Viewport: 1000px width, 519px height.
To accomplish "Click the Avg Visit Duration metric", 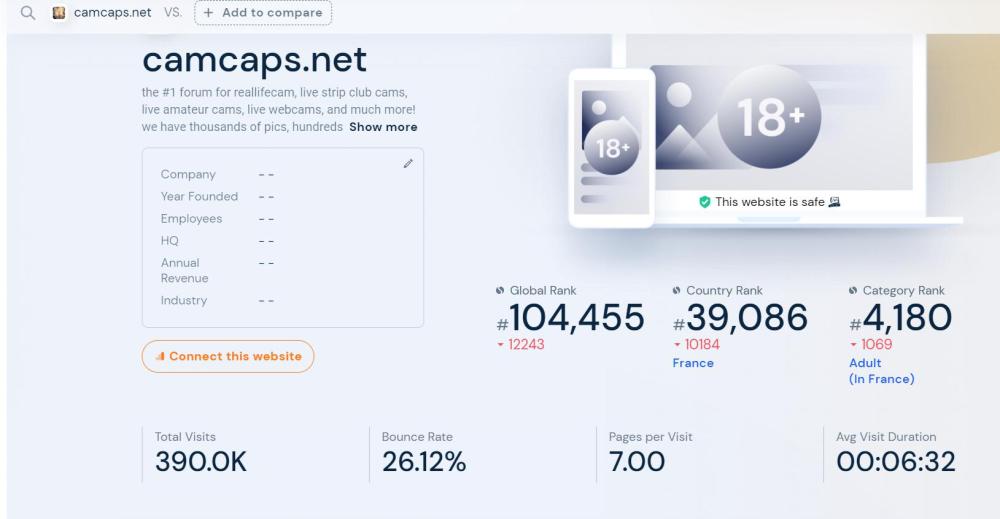I will click(895, 461).
